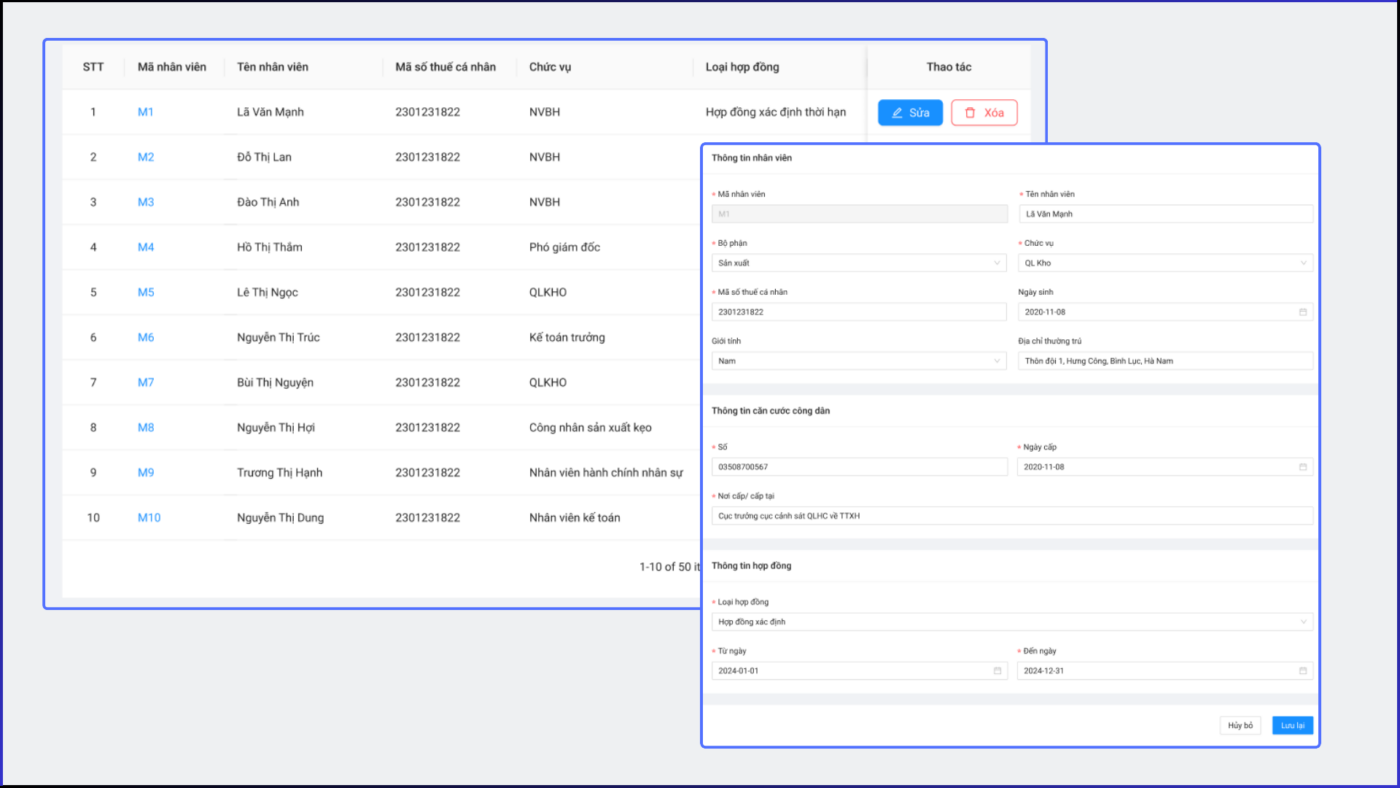
Task: Open employee code link M6
Action: point(146,337)
